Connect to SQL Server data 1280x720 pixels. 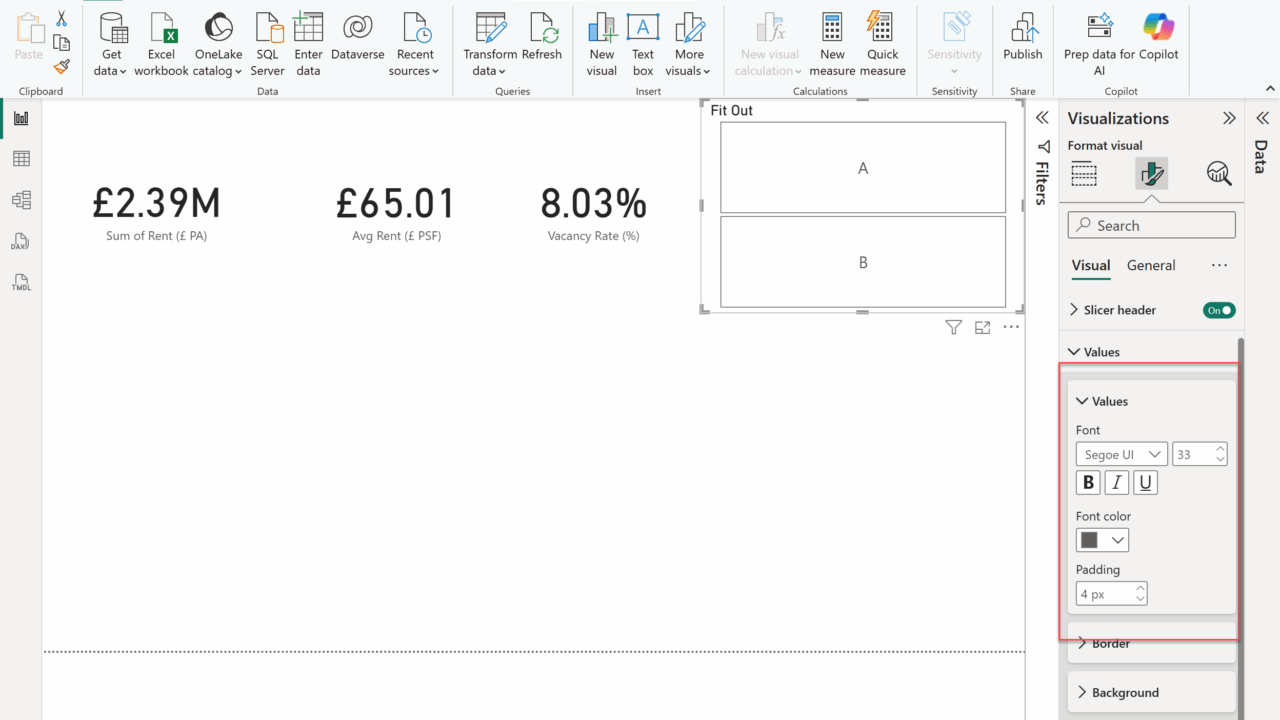coord(268,44)
